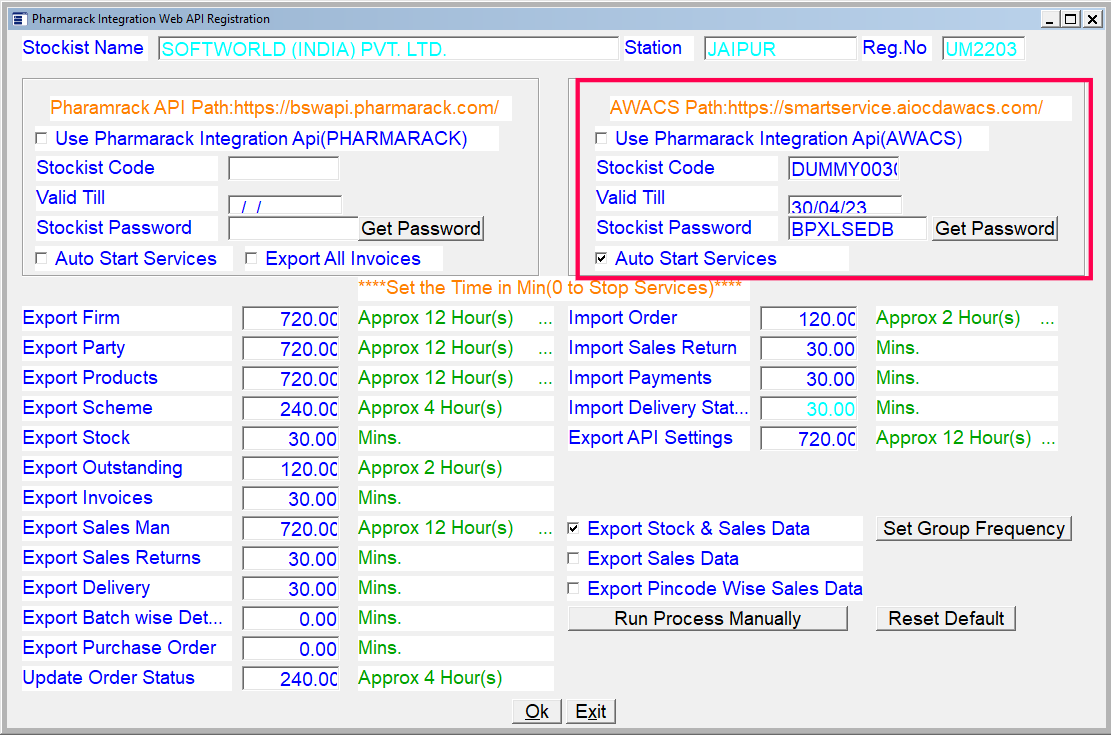Click empty Pharmarack Stockist Password field
This screenshot has height=735, width=1111.
point(293,228)
